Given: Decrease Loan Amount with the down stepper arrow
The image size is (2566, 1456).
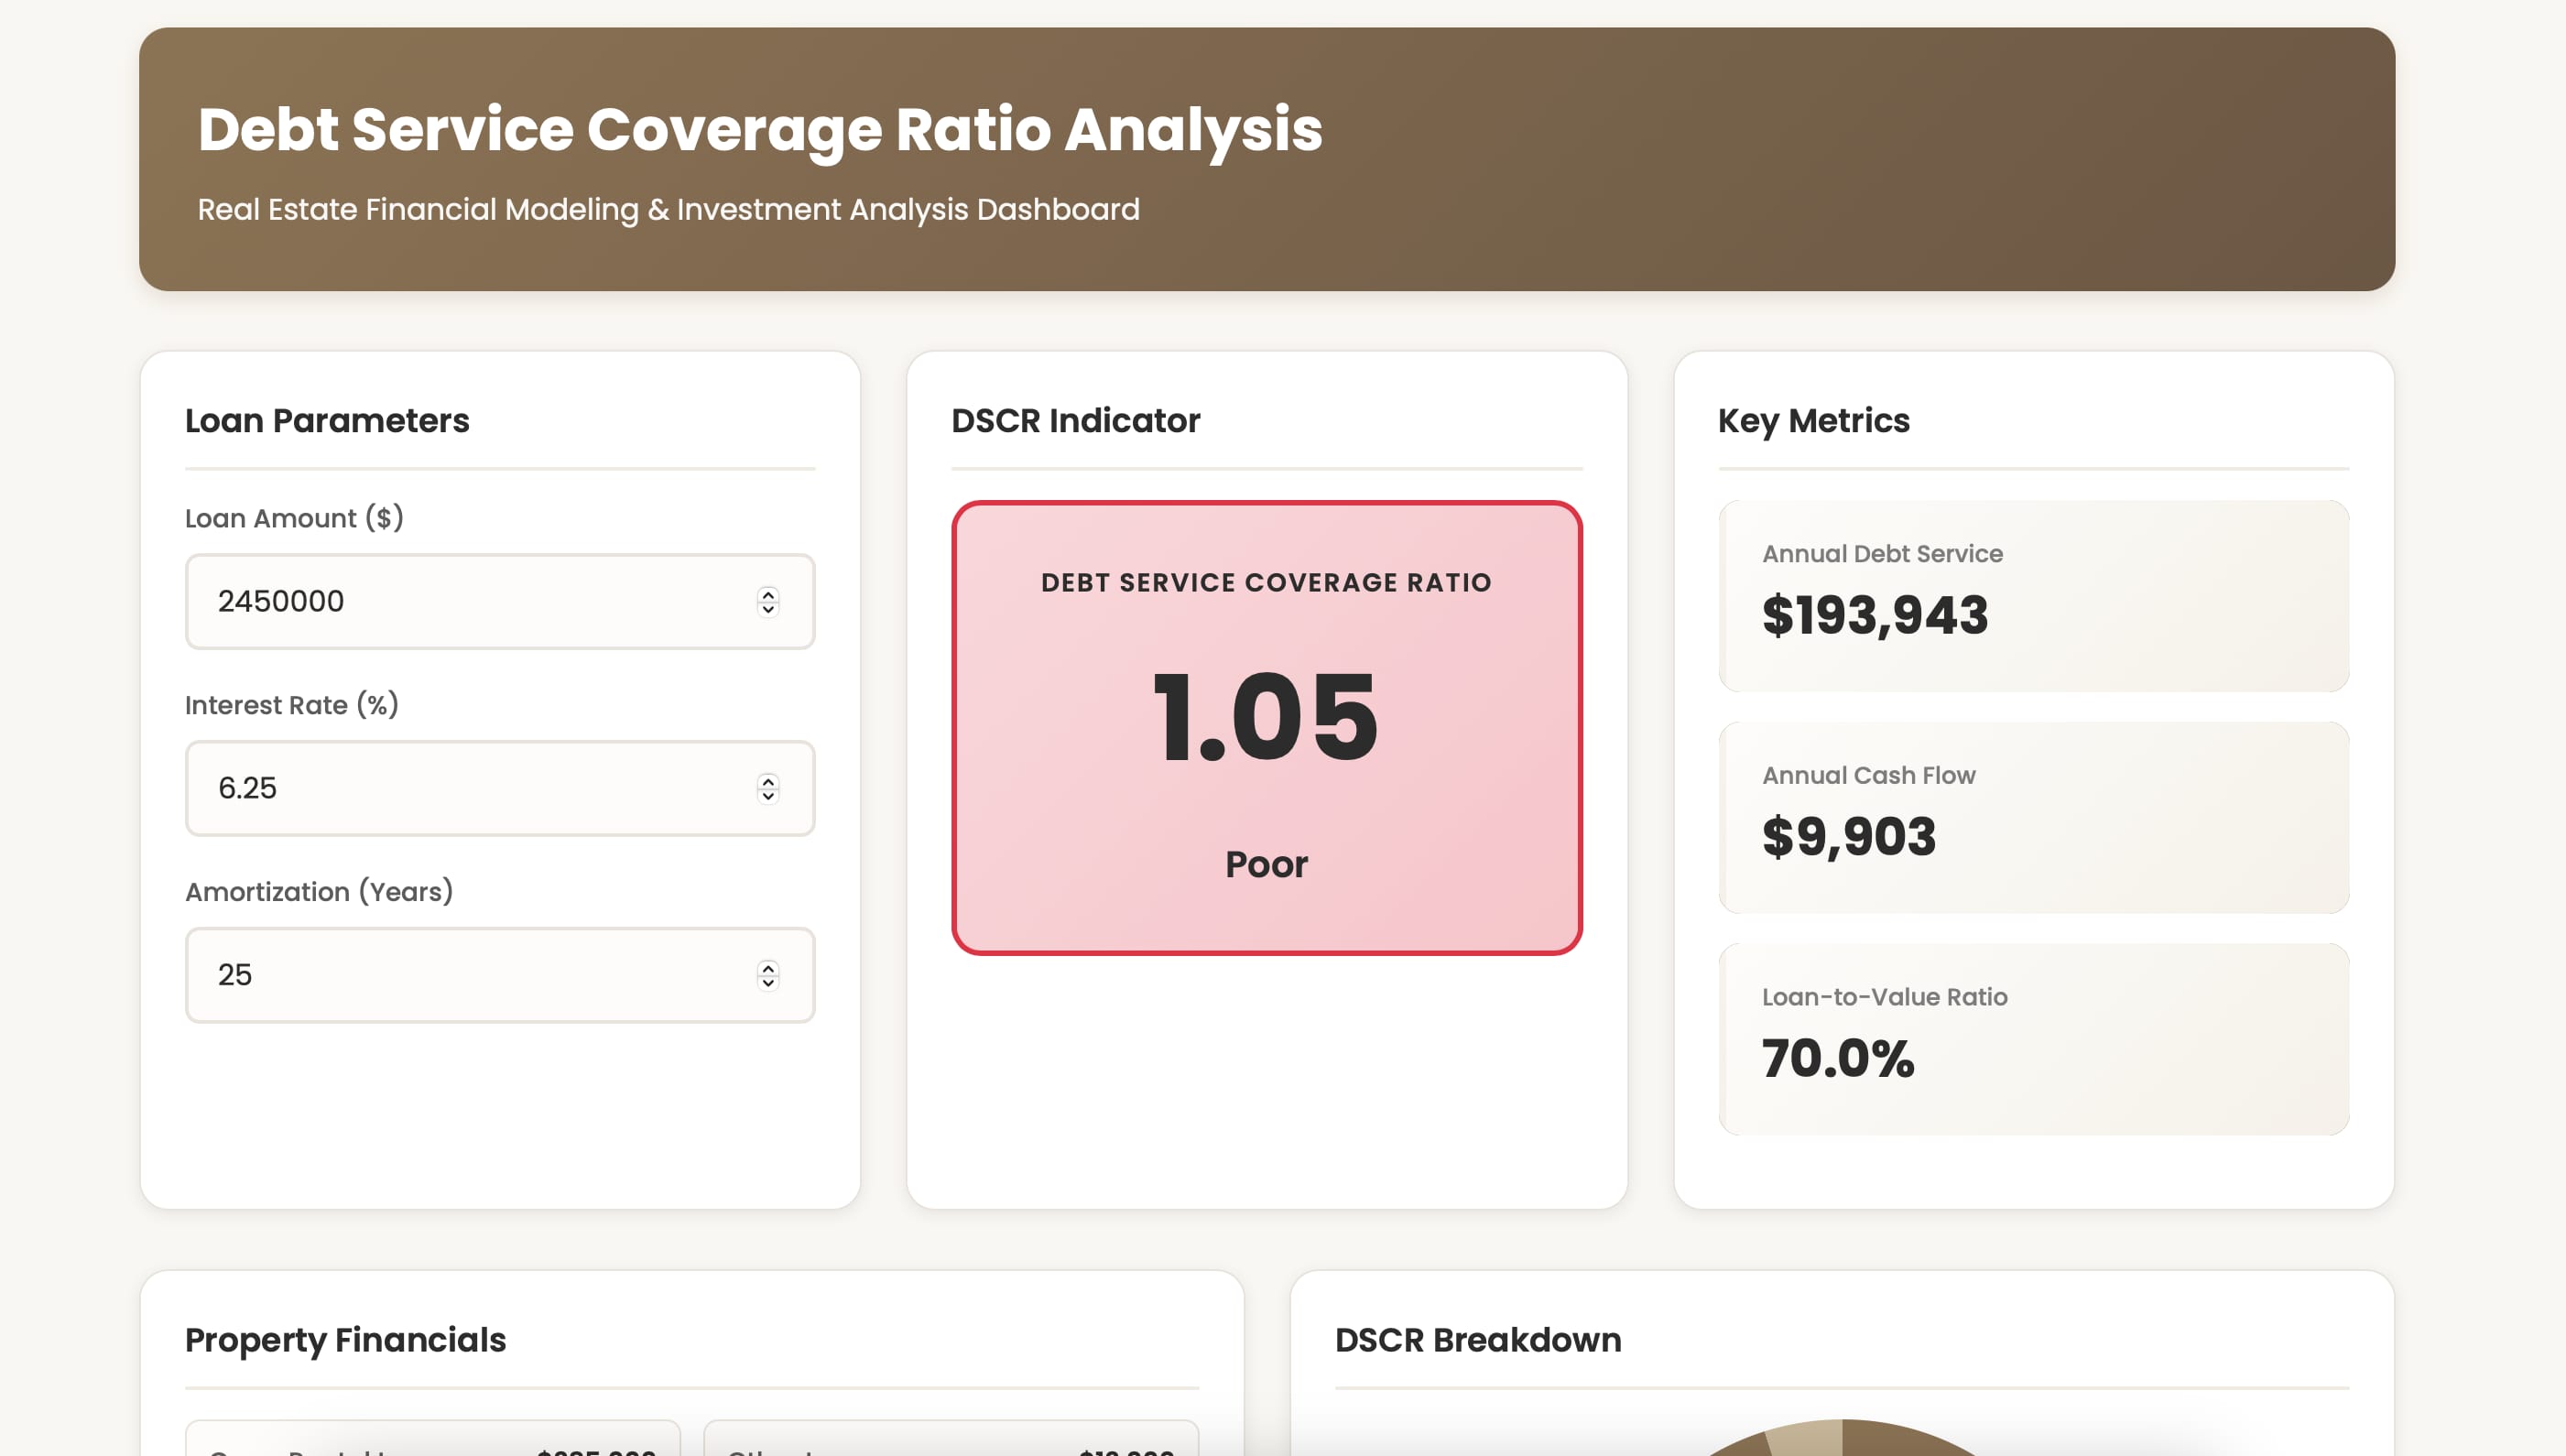Looking at the screenshot, I should [x=768, y=608].
